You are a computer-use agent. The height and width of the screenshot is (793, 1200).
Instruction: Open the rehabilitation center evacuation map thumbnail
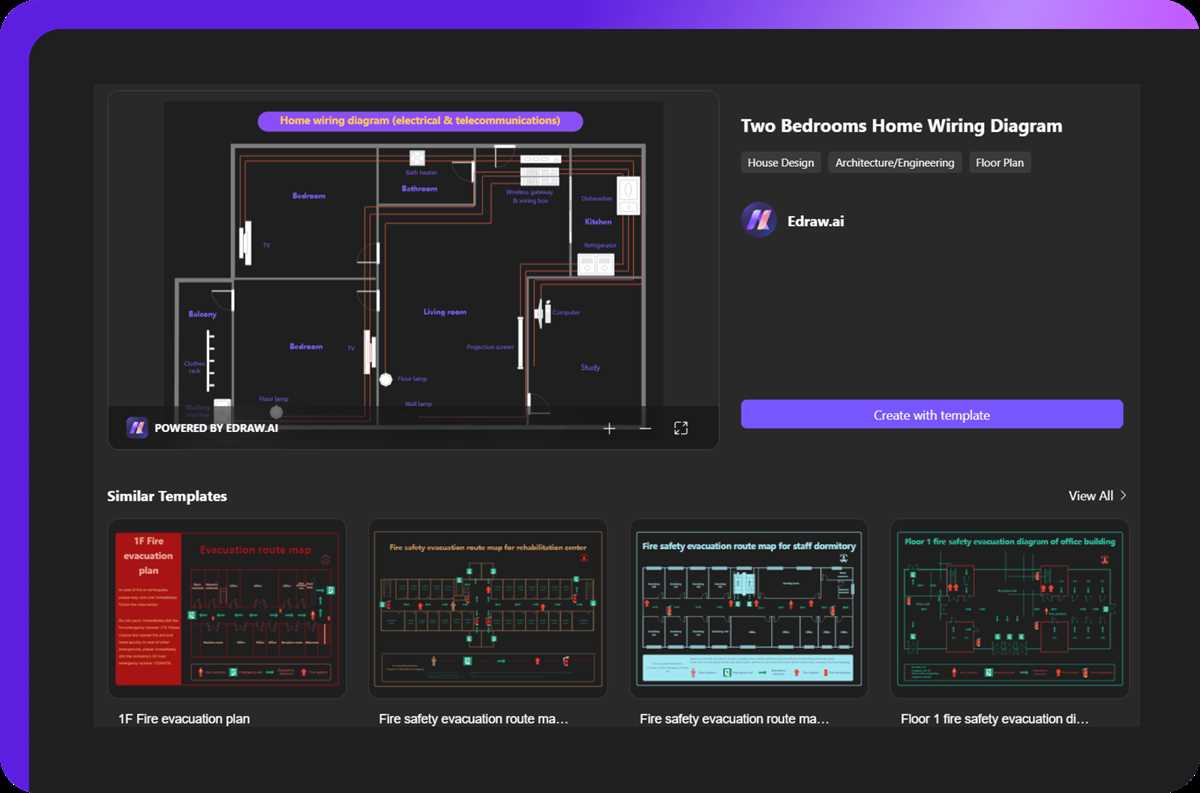tap(488, 608)
